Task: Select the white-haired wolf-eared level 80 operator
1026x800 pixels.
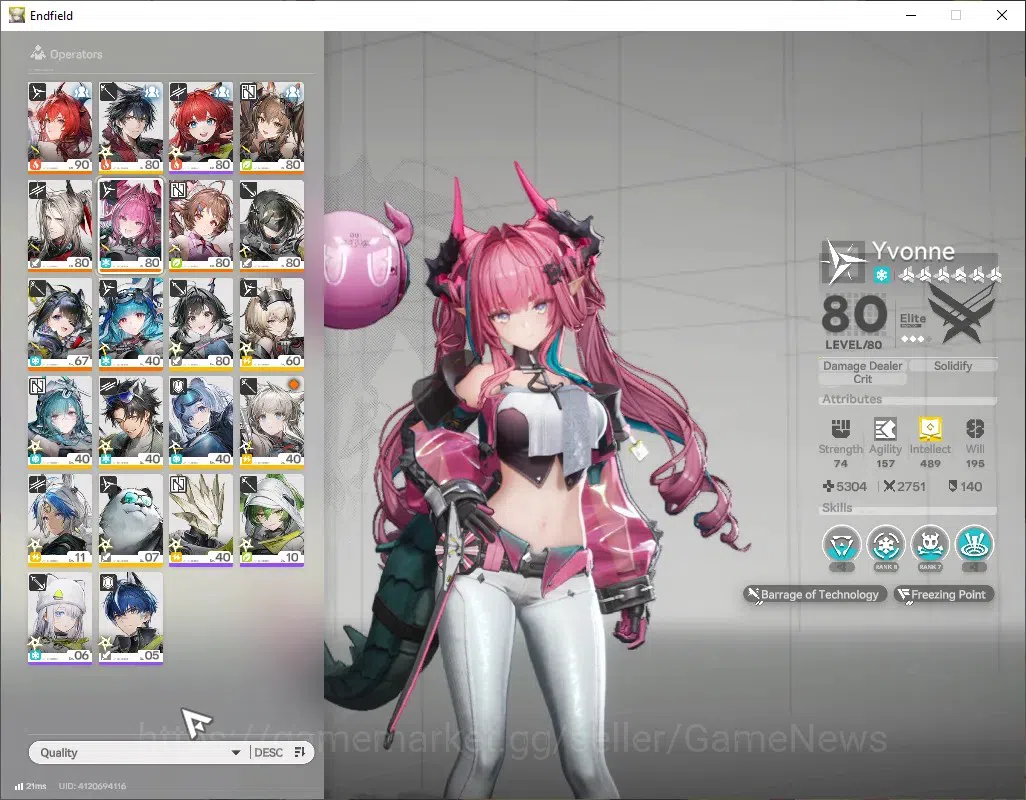Action: coord(60,225)
